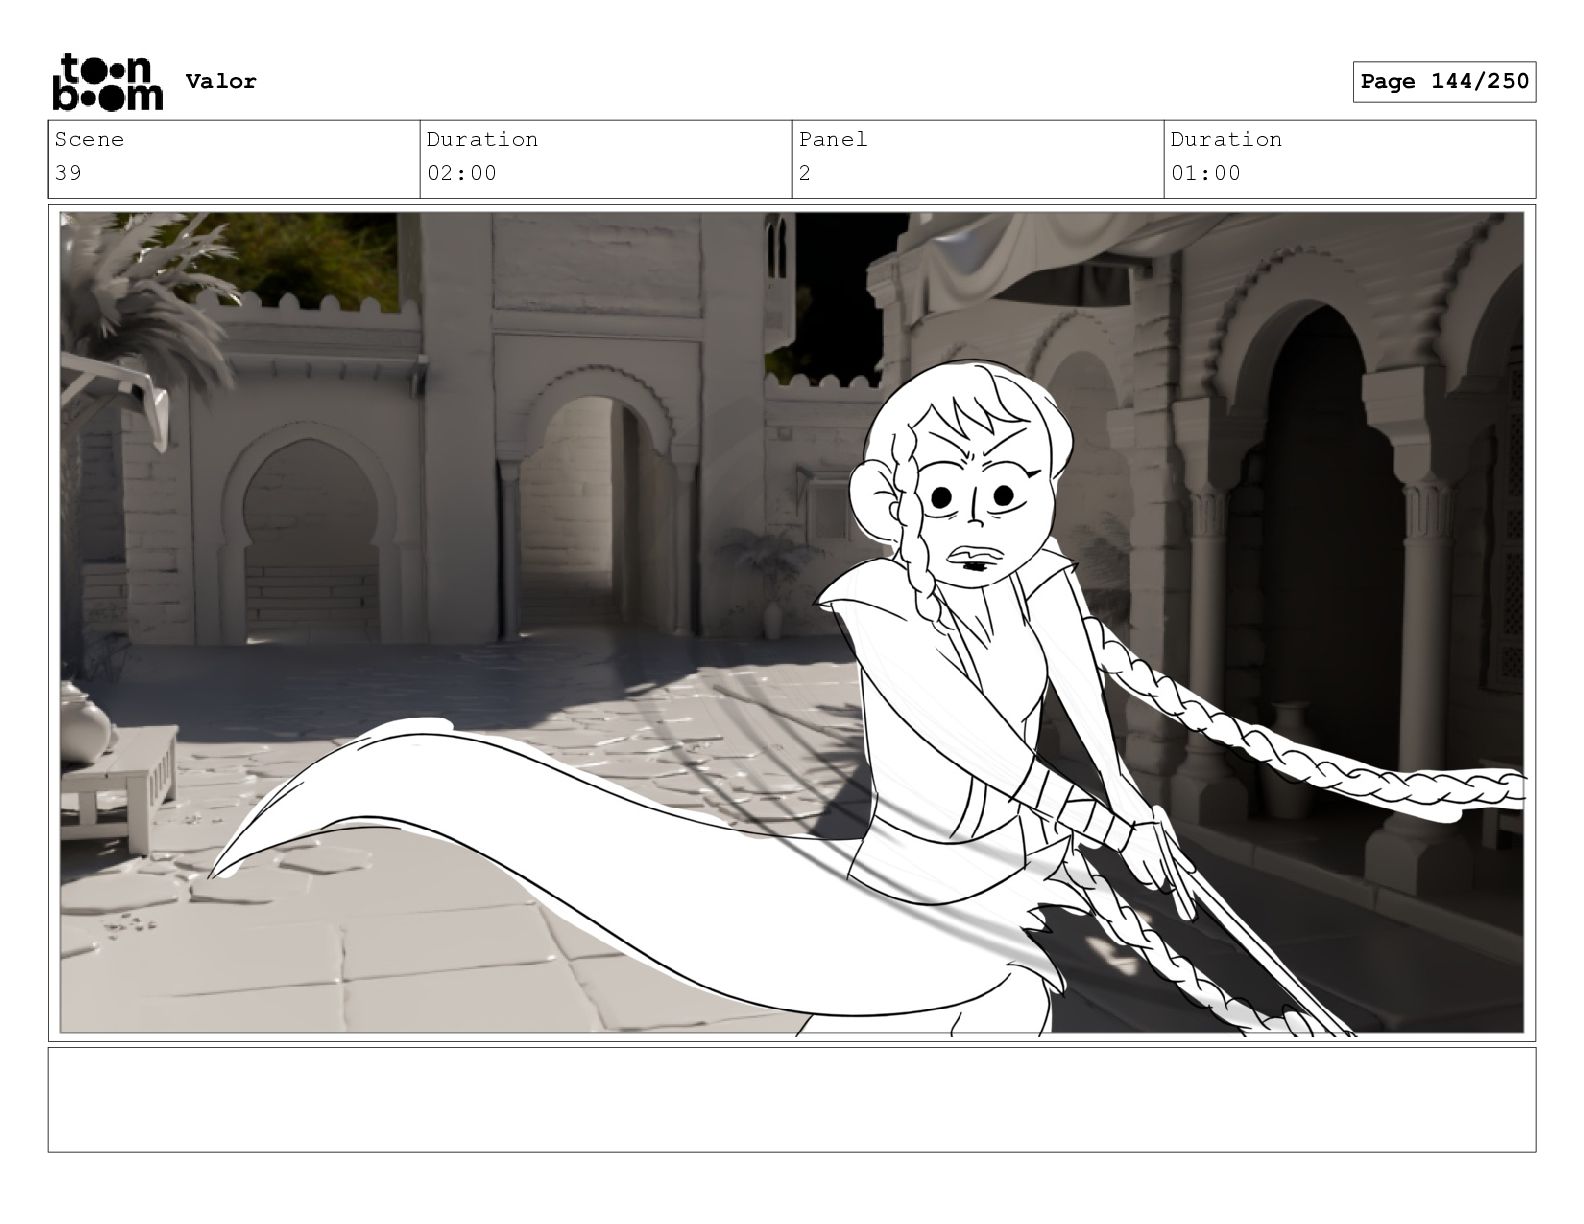Click the Toon Boom logo
Screen dimensions: 1584x1224
107,82
